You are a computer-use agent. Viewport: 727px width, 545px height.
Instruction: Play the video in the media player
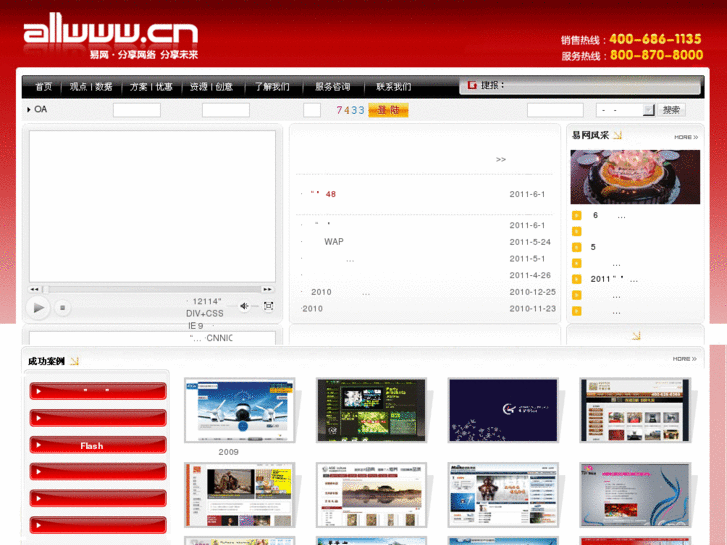(38, 308)
